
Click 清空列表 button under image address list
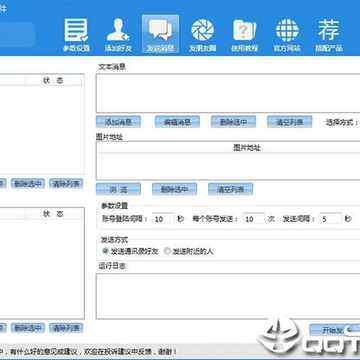point(231,189)
